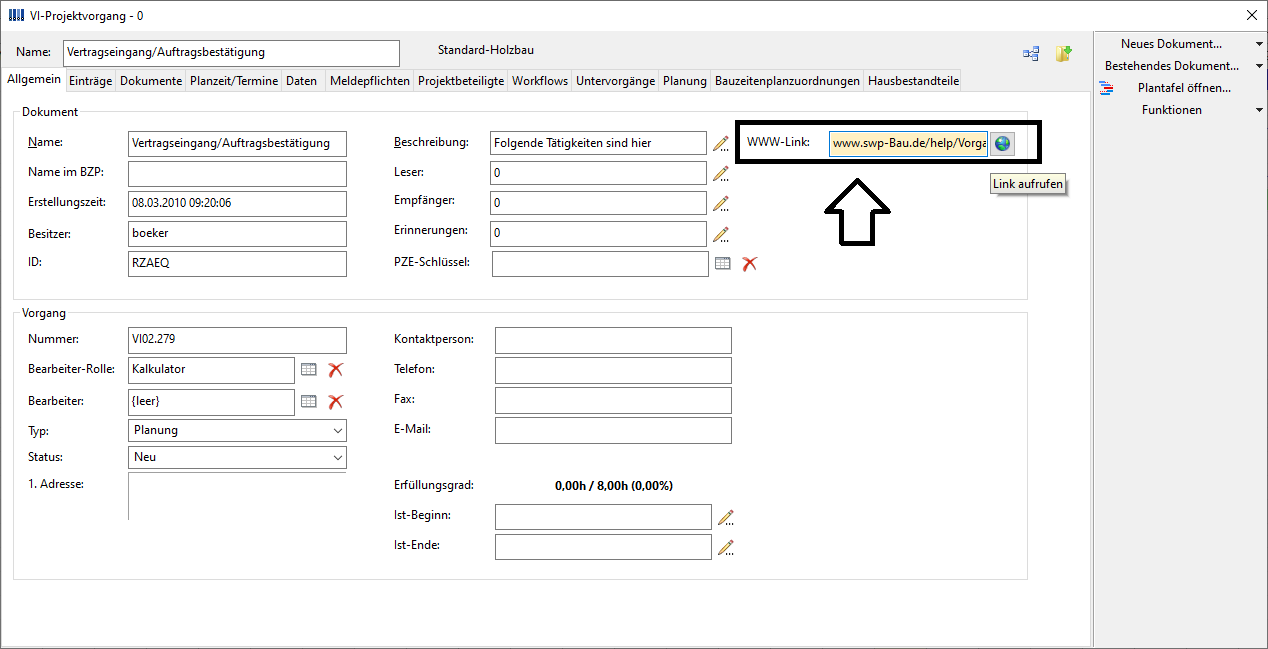This screenshot has width=1268, height=649.
Task: Clear Bearbeiter with the red X icon
Action: click(336, 401)
